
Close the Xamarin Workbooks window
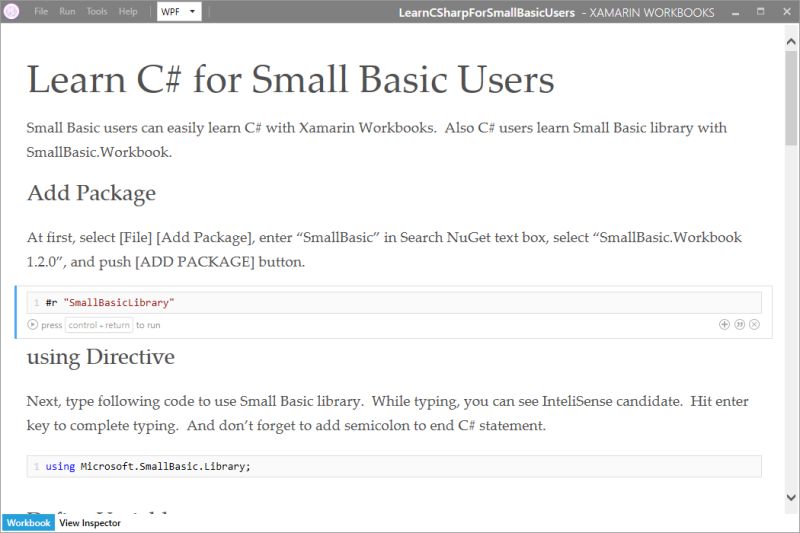tap(787, 12)
